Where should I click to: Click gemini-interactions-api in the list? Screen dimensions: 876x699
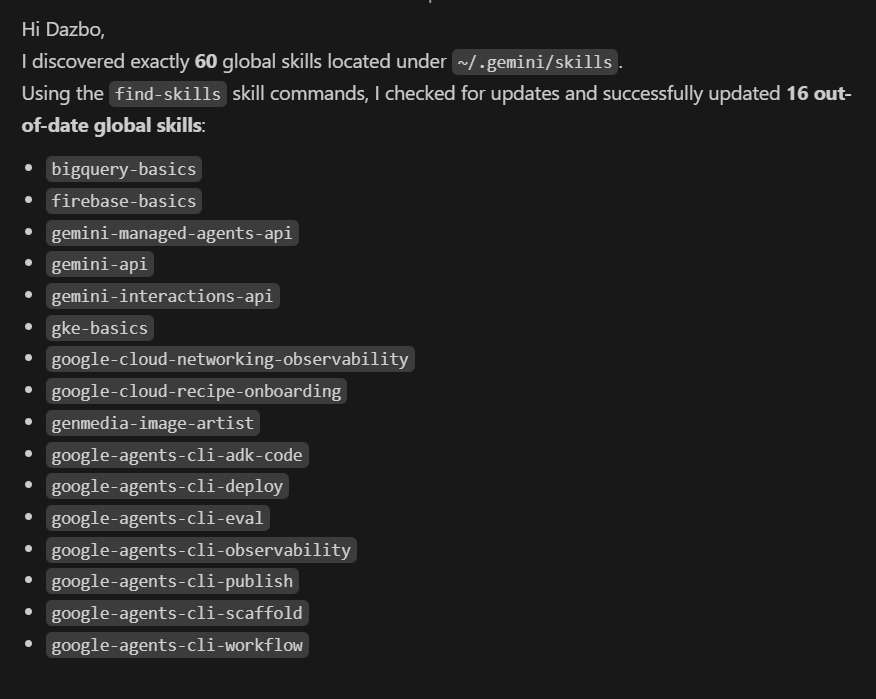click(163, 296)
